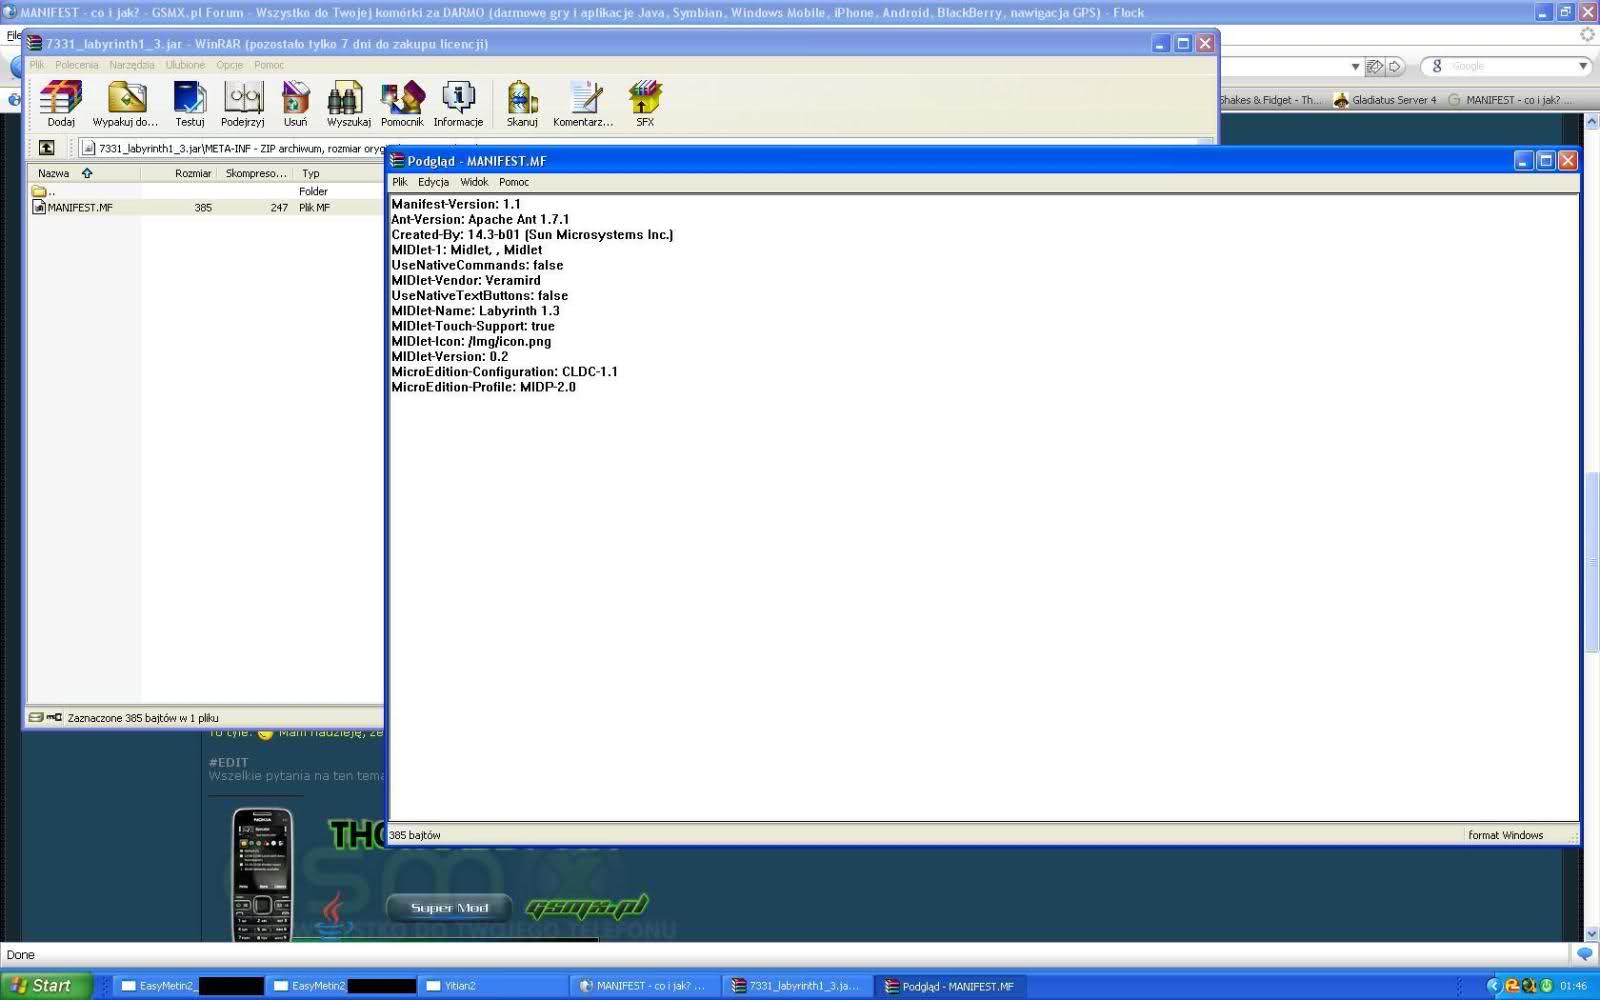
Task: Sort file list by Rozmiar column
Action: [x=192, y=173]
